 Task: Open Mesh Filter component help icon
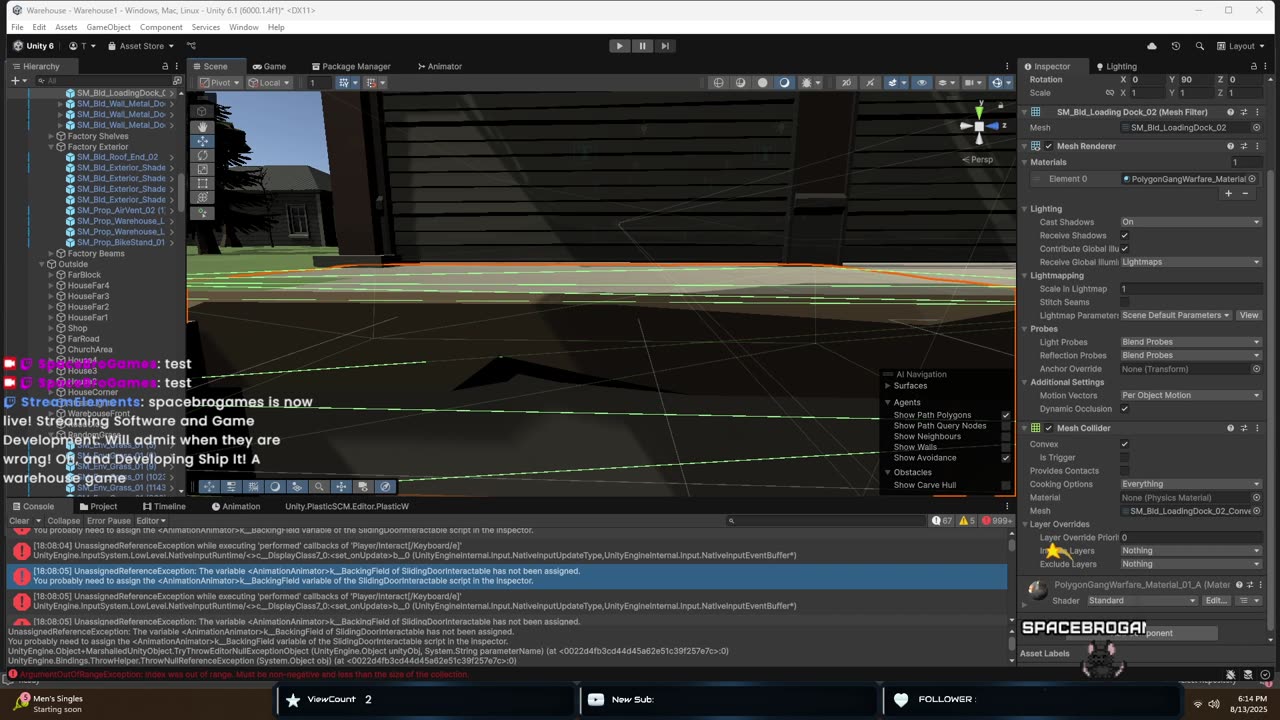pos(1230,112)
